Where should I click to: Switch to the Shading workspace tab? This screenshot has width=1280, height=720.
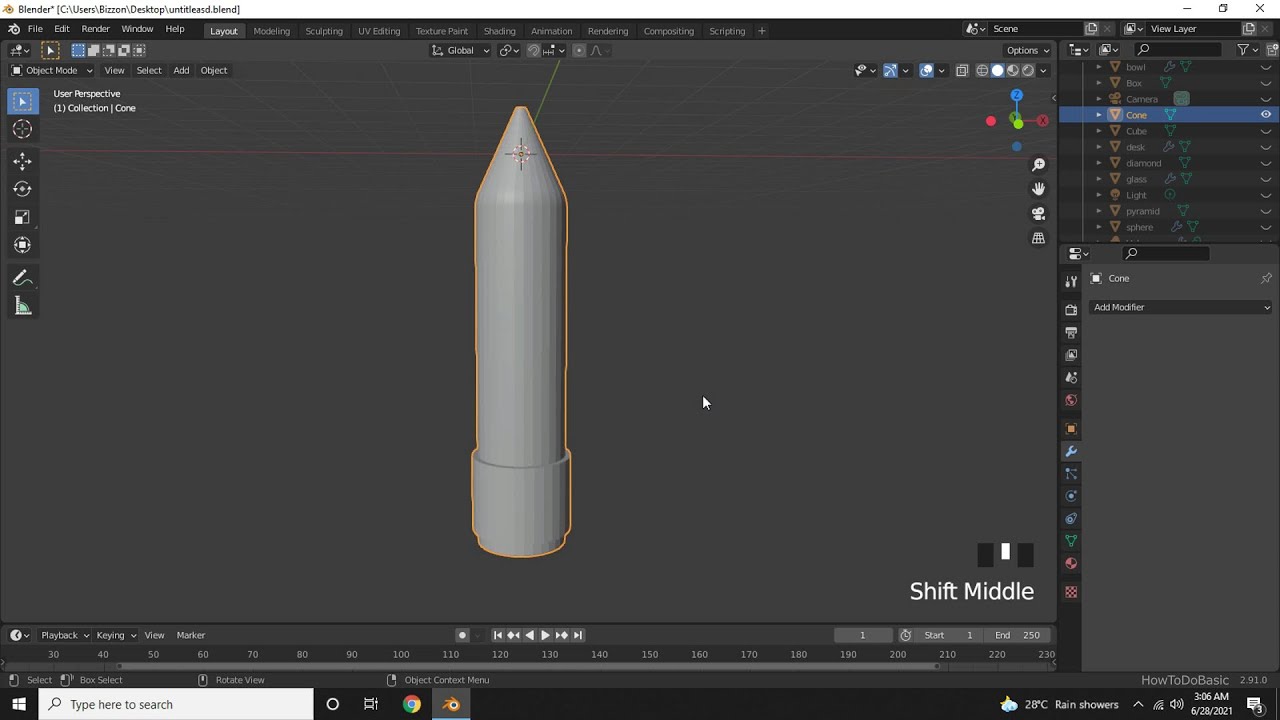(x=499, y=31)
